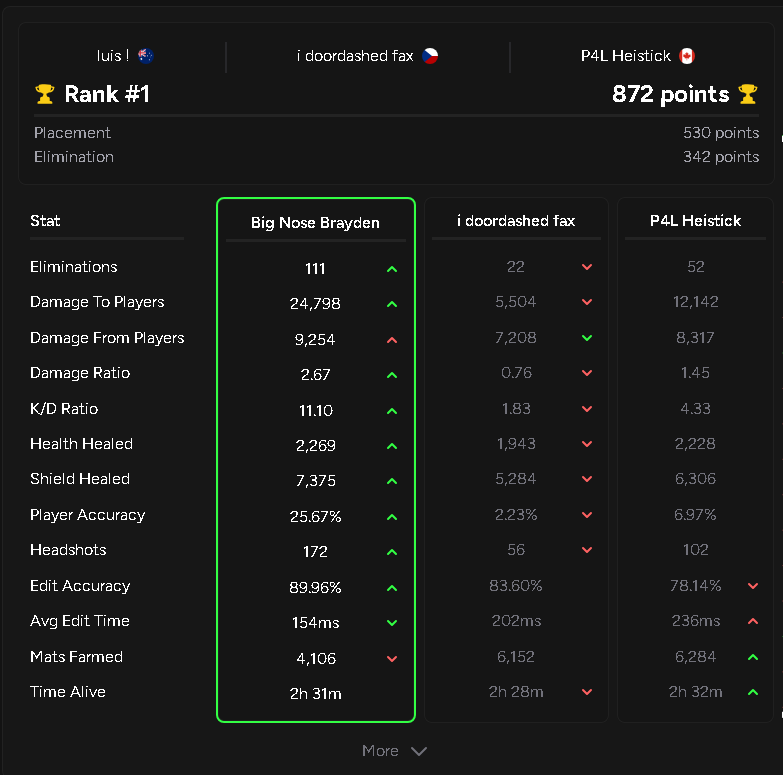Click red down arrow beside 78.14%
Image resolution: width=783 pixels, height=775 pixels.
pyautogui.click(x=753, y=586)
